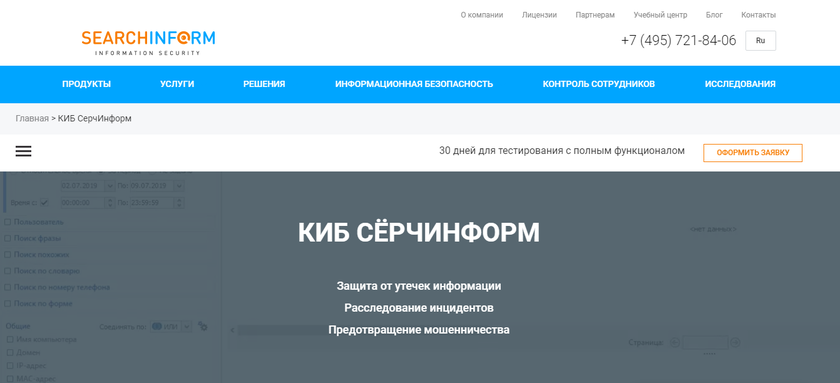Image resolution: width=840 pixels, height=383 pixels.
Task: Click the КИБ СЁРЧИНФОРМ heading
Action: (x=419, y=232)
